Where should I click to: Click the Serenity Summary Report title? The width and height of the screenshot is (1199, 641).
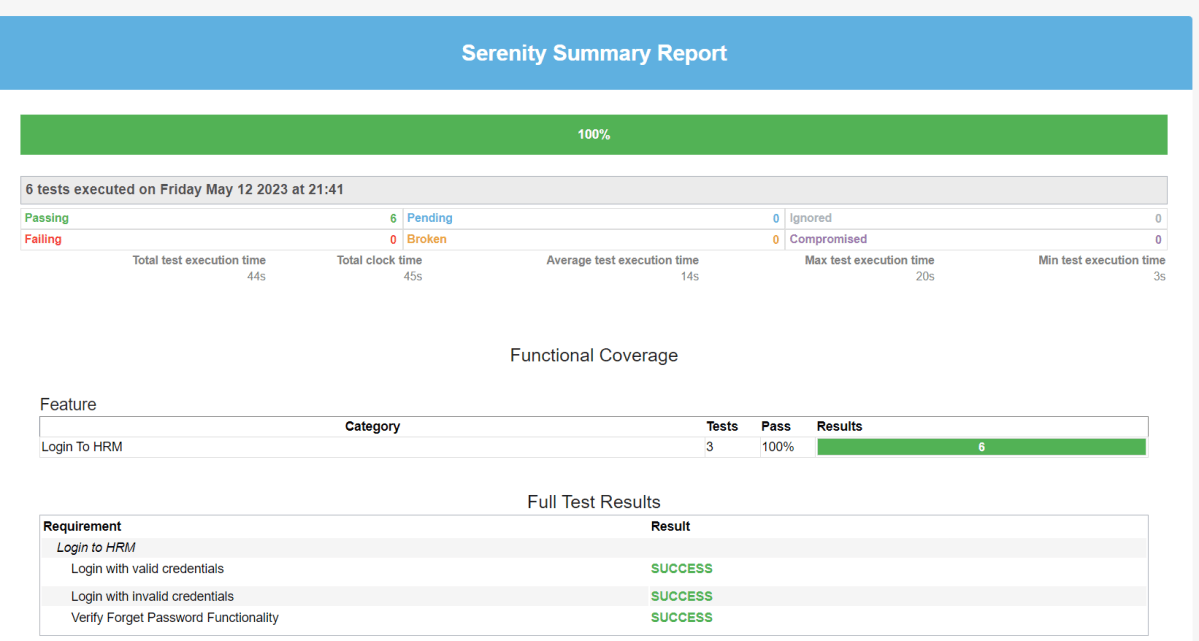(x=594, y=54)
